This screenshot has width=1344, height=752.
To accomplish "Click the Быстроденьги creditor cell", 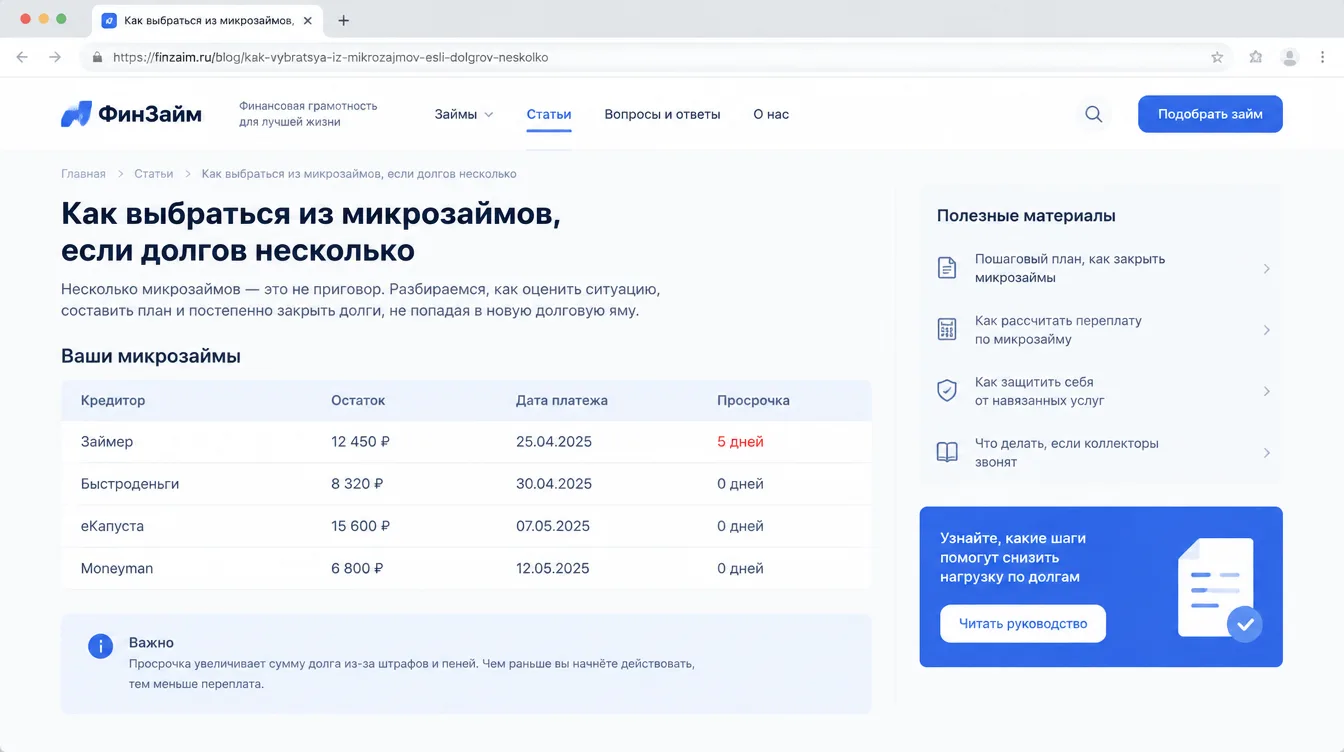I will 130,483.
